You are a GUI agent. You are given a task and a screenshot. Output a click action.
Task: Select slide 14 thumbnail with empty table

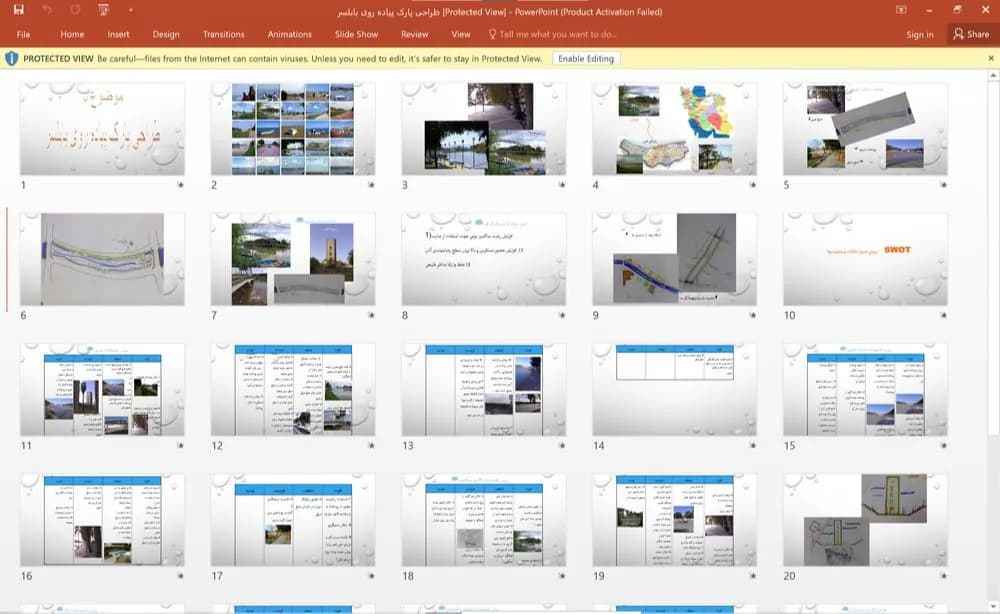[x=674, y=390]
